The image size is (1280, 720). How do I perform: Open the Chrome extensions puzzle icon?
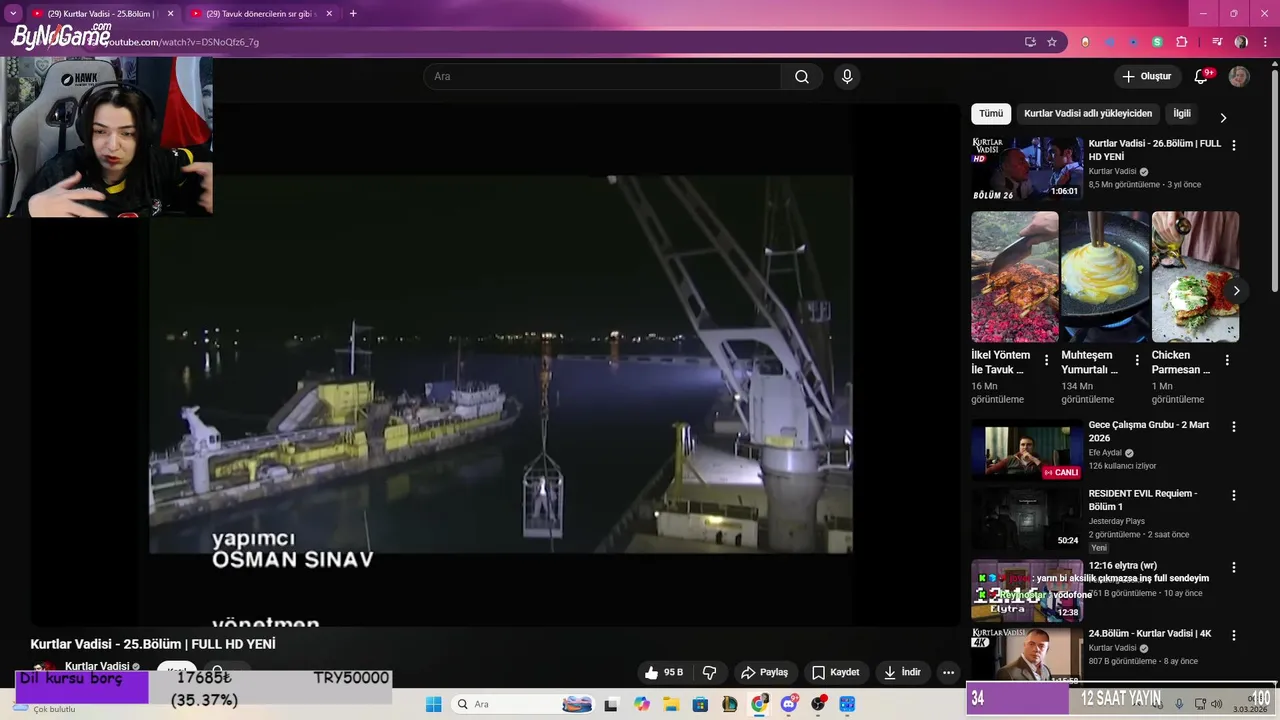[x=1182, y=42]
